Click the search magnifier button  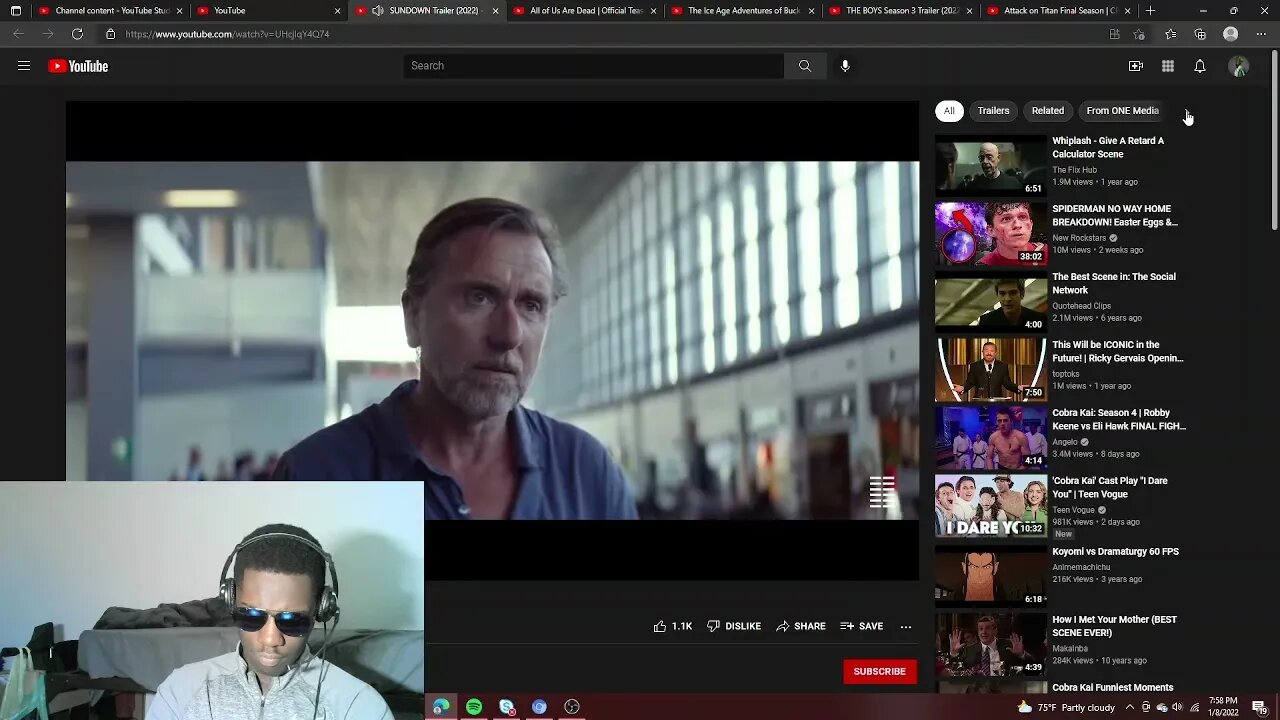tap(805, 66)
